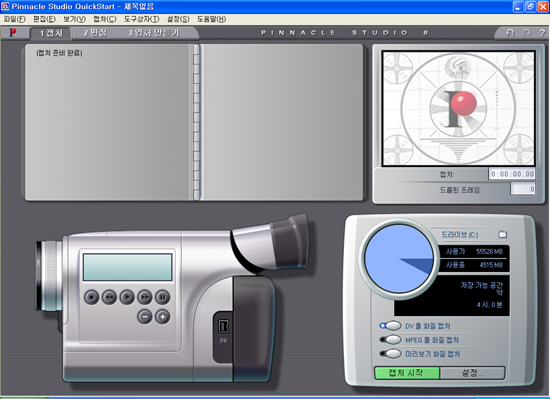Click the 4 시, 0 분 remaining time text
Screen dimensions: 550x399
(490, 305)
